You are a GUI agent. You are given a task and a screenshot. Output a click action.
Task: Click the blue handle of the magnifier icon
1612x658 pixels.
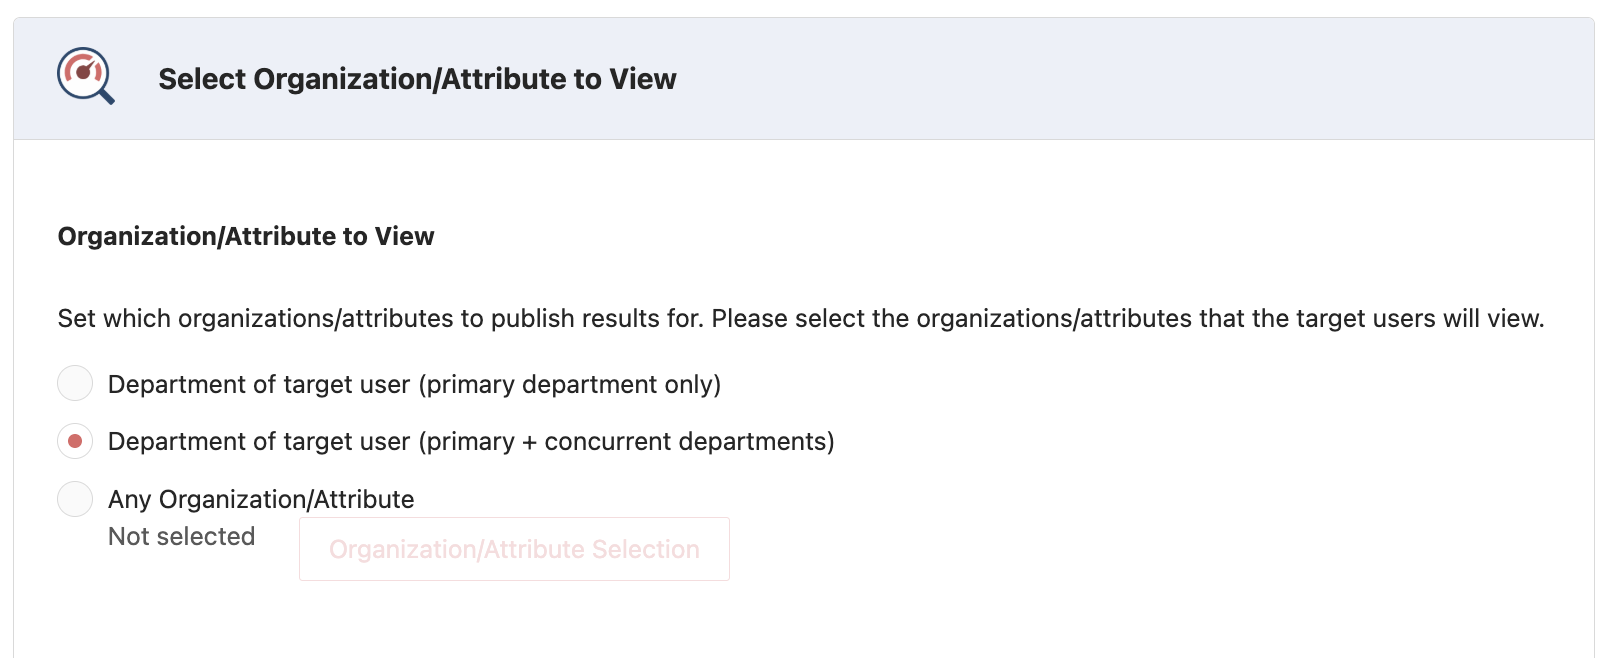(106, 96)
